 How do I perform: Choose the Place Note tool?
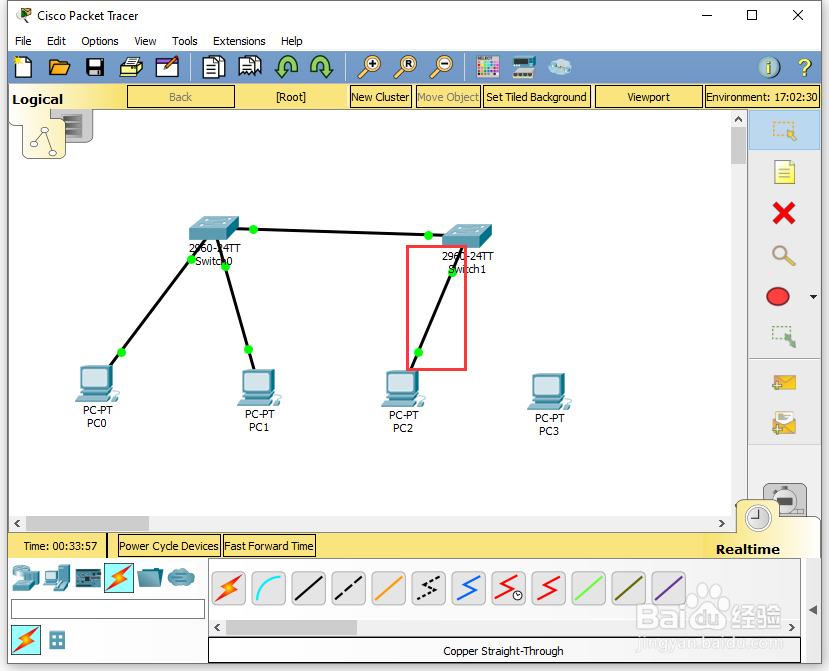[784, 172]
